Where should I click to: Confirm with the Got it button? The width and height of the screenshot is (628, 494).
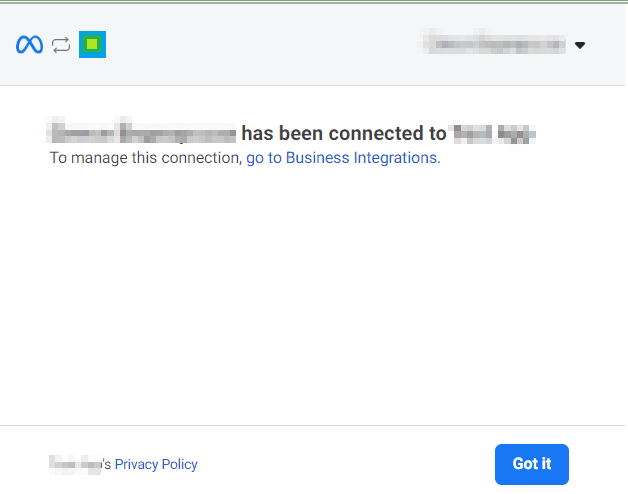(x=531, y=464)
